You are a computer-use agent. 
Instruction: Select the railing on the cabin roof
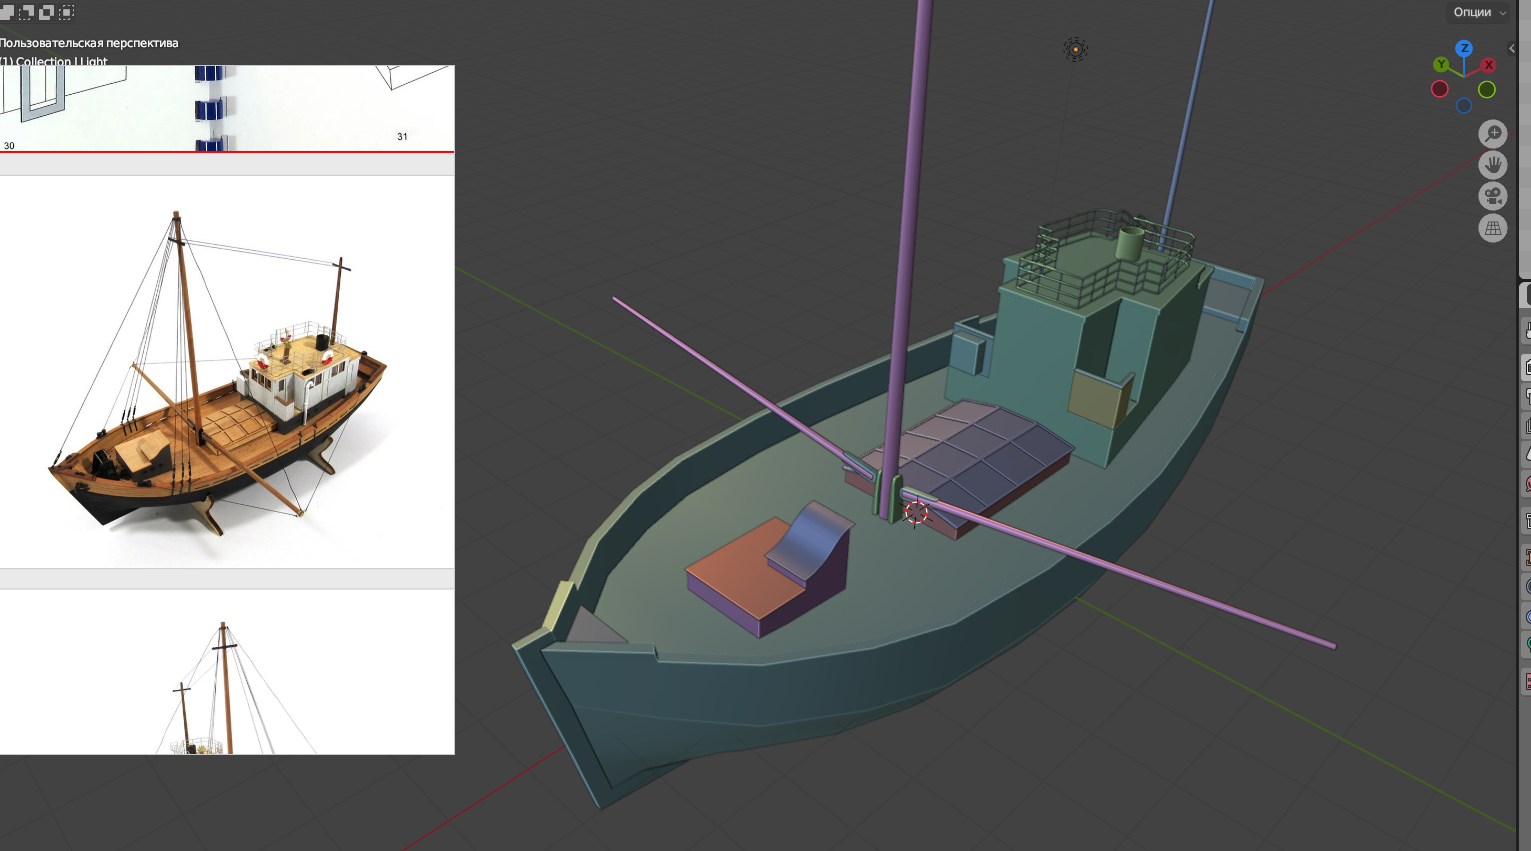1105,257
